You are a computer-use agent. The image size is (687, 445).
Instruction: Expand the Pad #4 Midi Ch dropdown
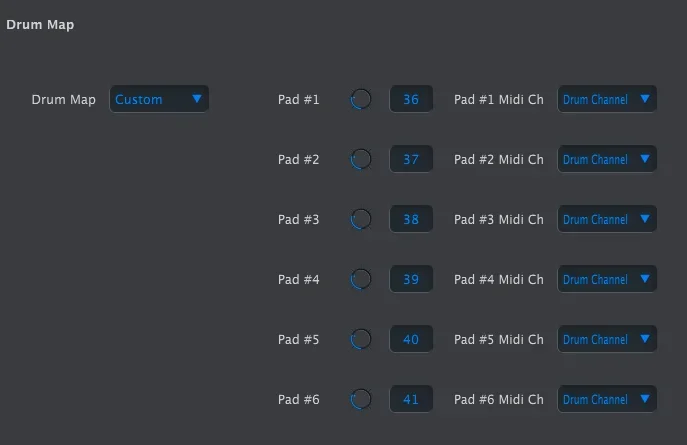[x=607, y=279]
